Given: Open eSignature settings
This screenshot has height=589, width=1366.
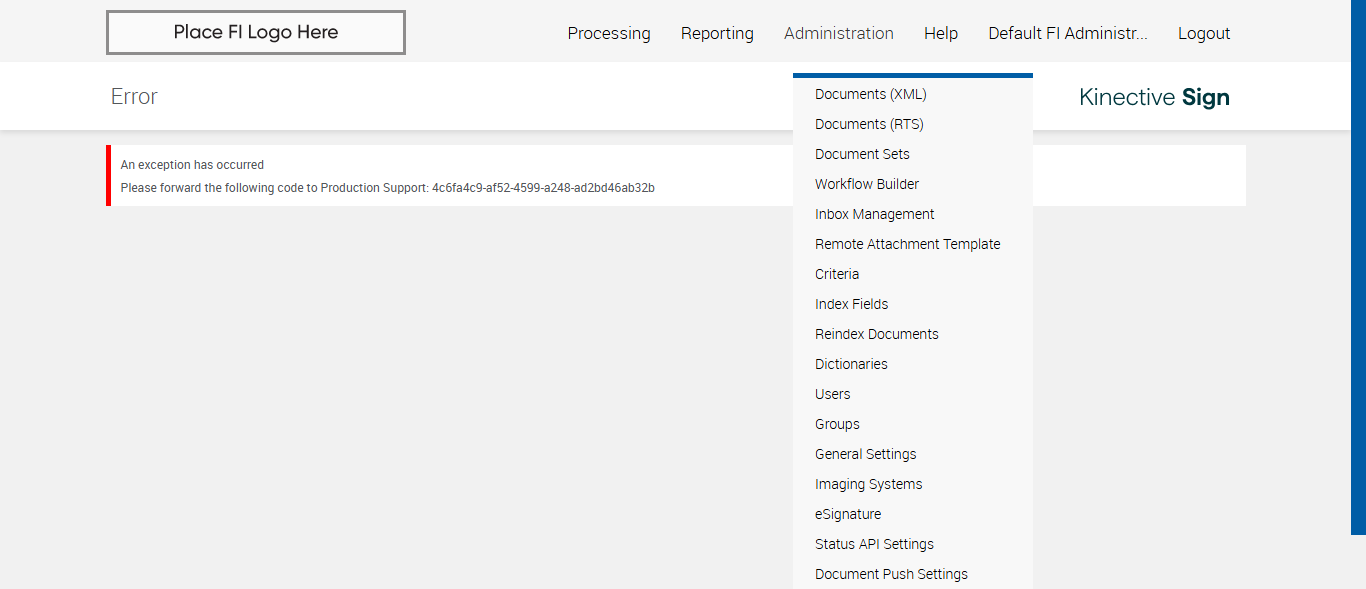Looking at the screenshot, I should tap(848, 514).
